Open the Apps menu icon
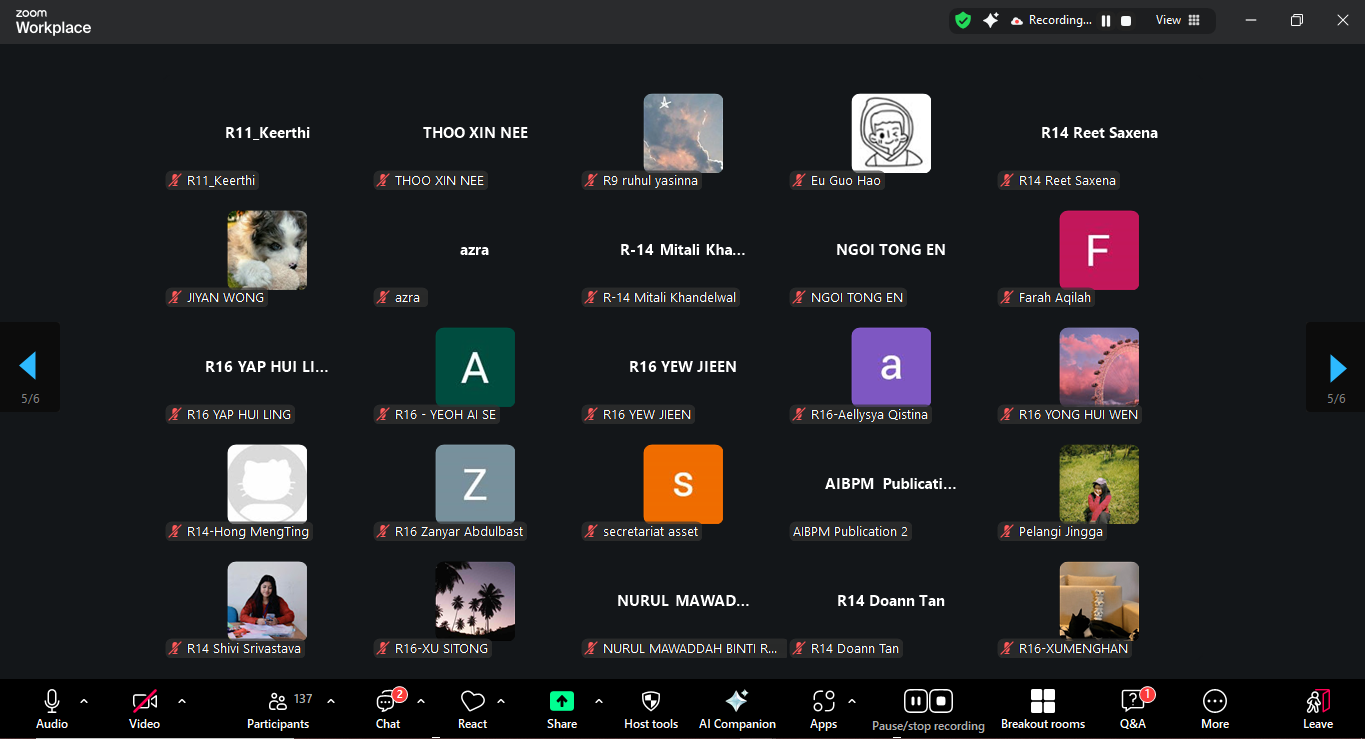Screen dimensions: 1365x739 click(x=823, y=708)
